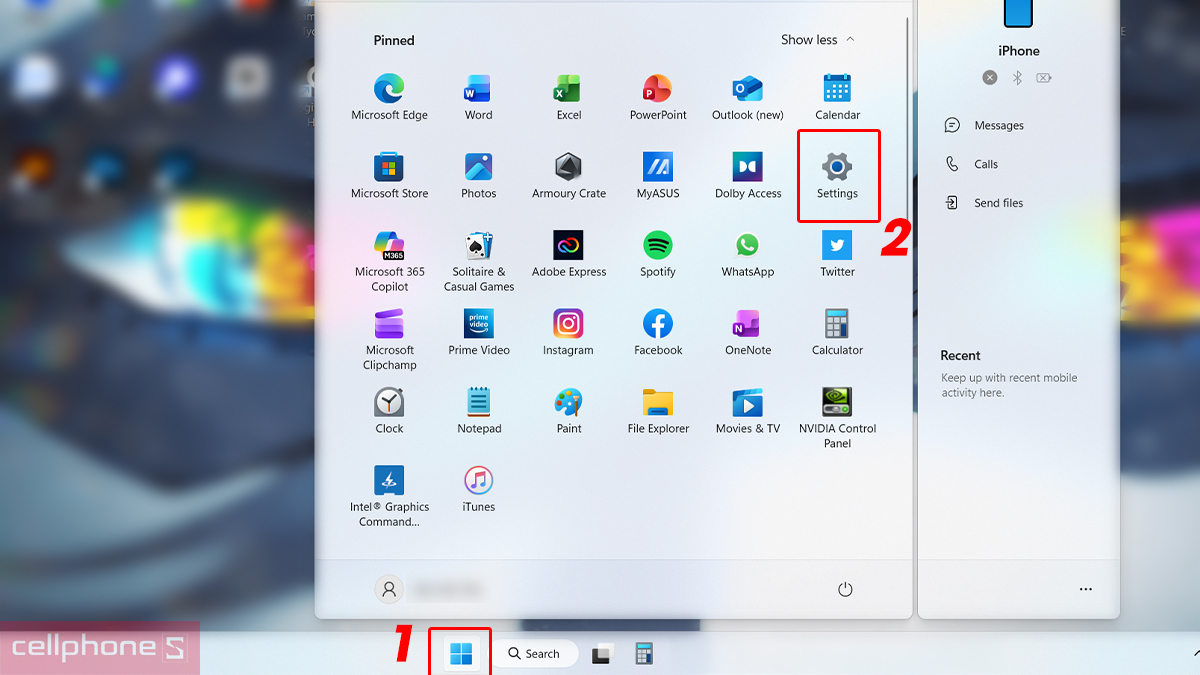The width and height of the screenshot is (1200, 675).
Task: Open the Settings app
Action: 837,177
